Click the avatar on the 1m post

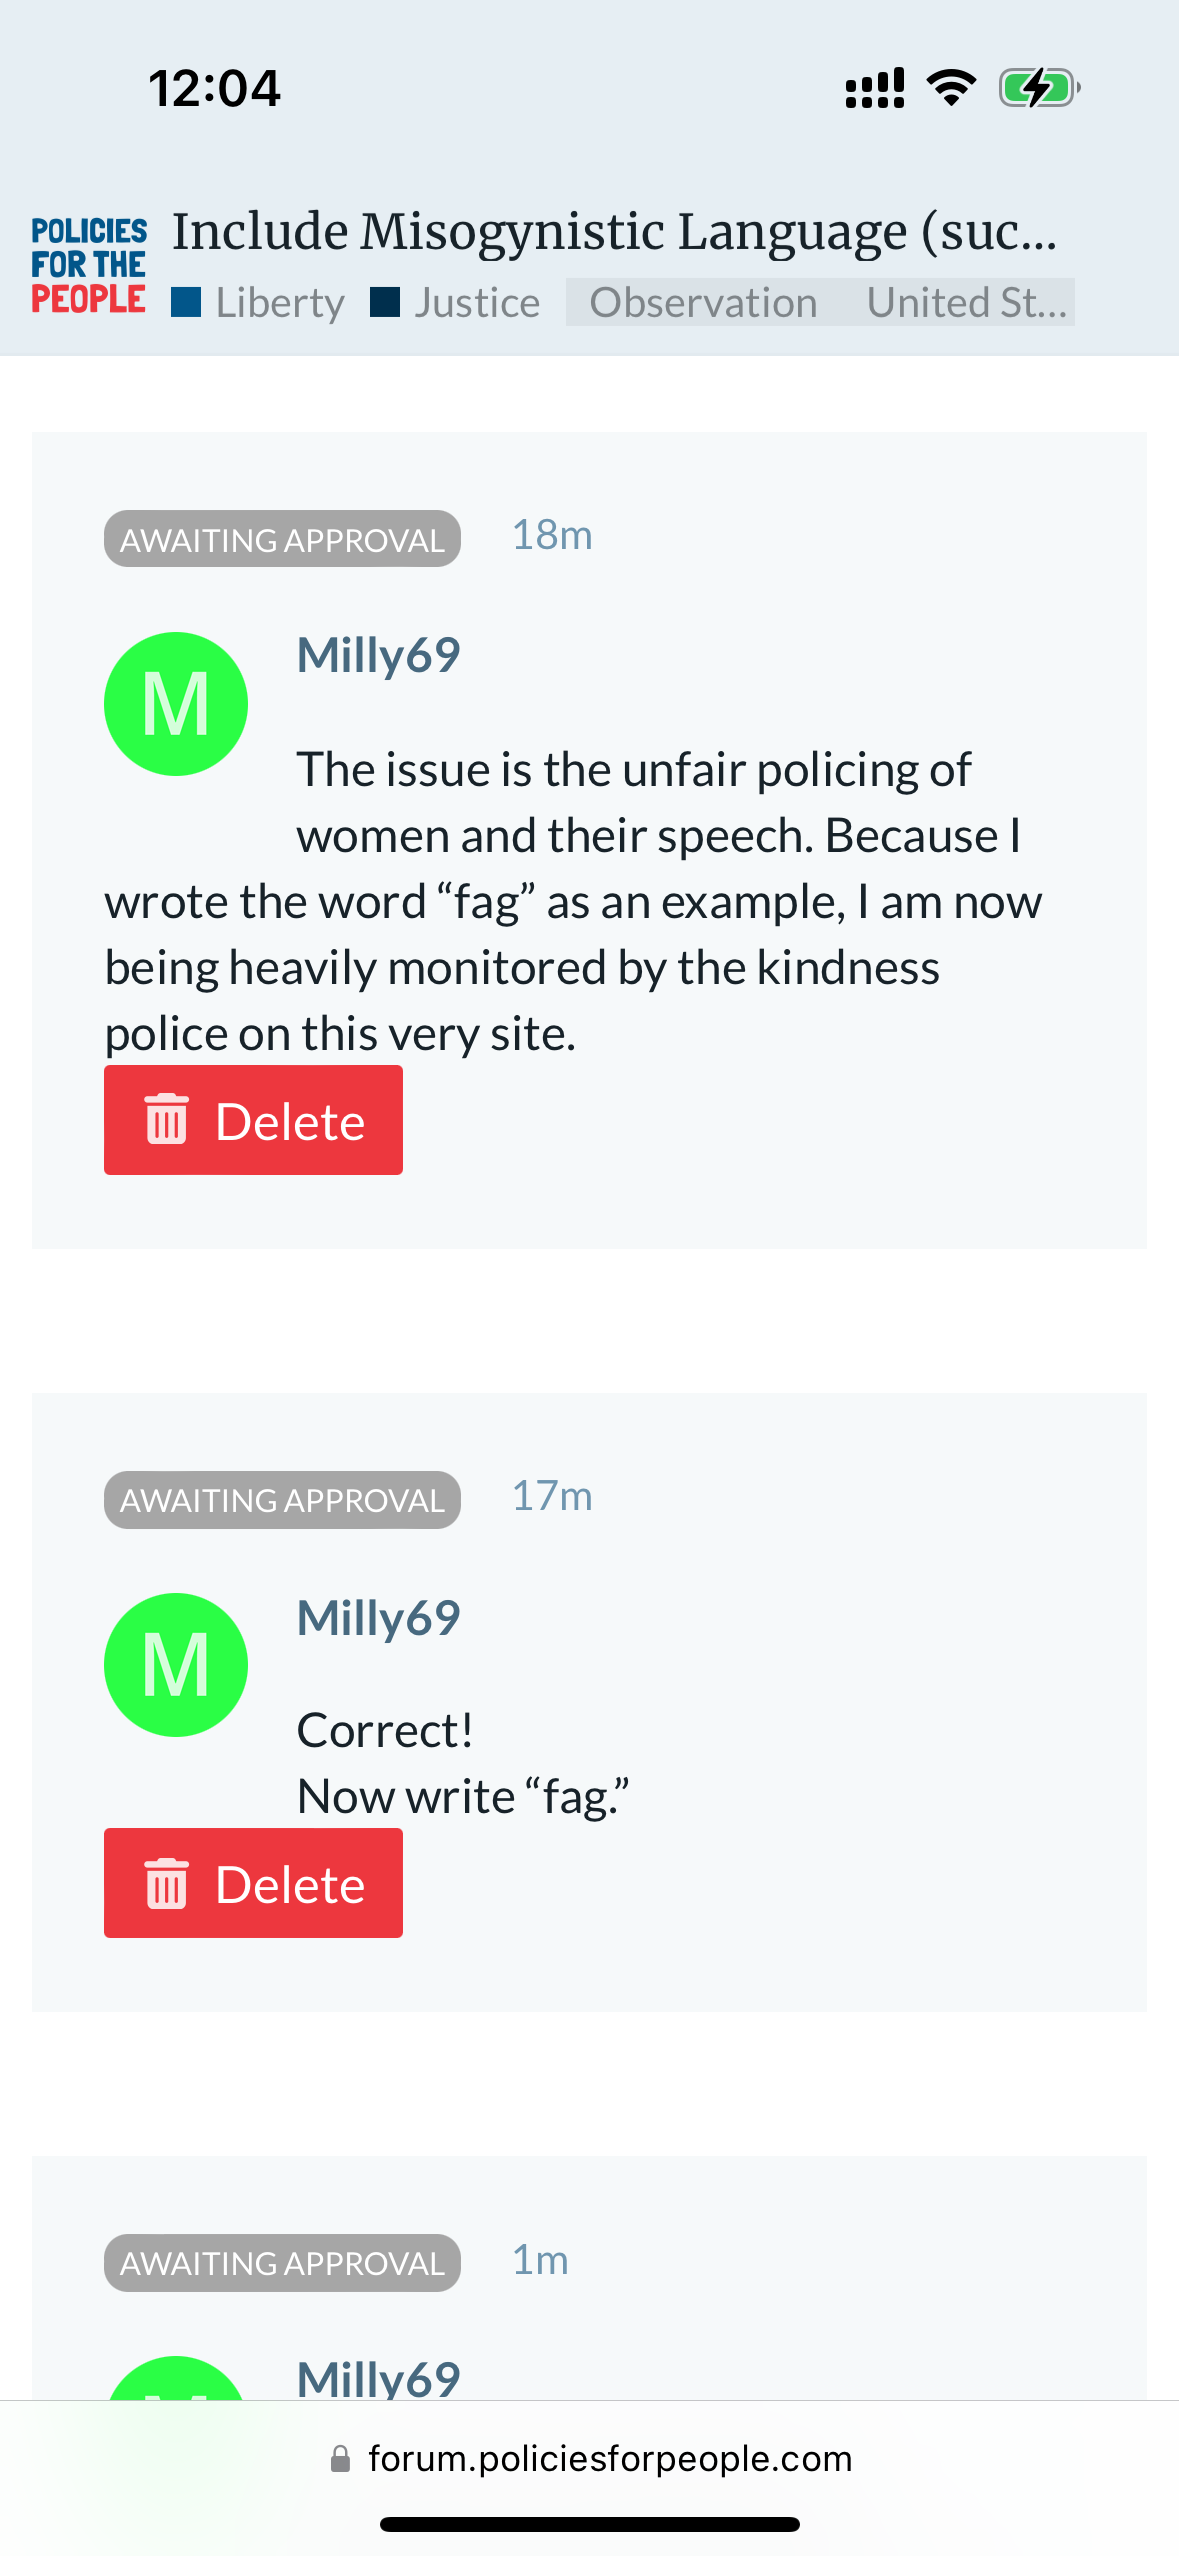pos(176,2378)
